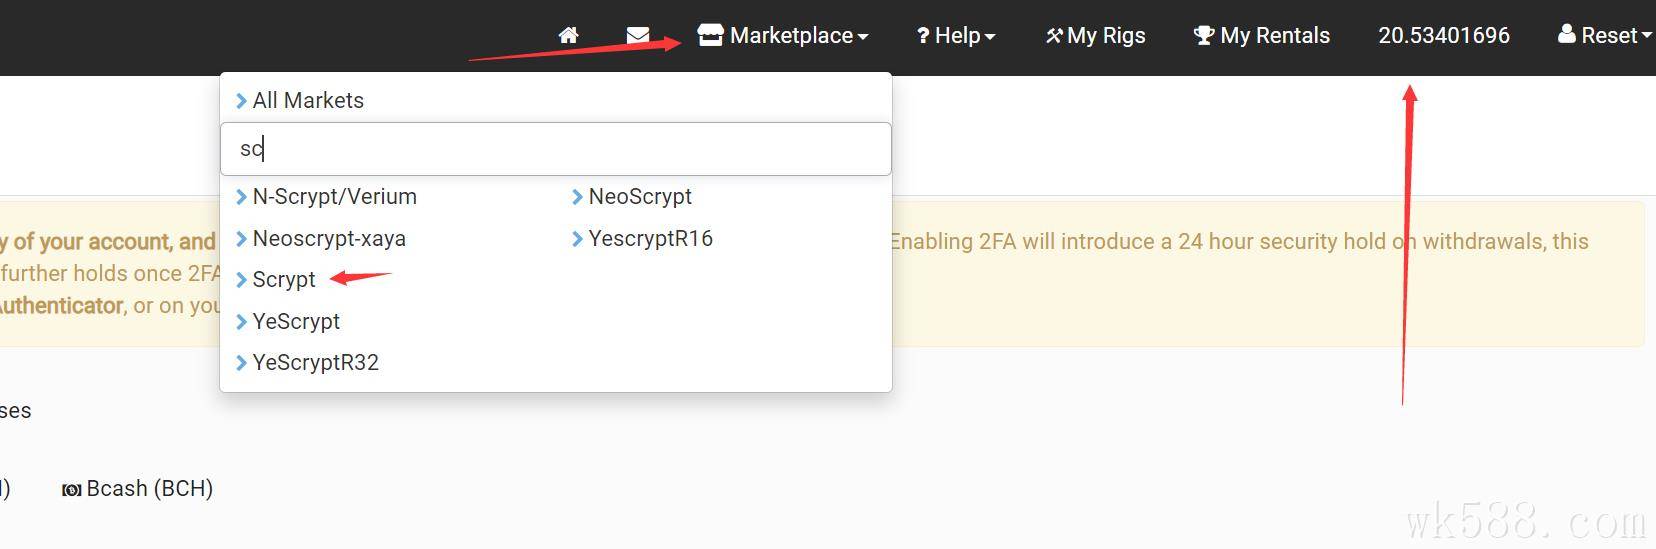Click the My Rentals trophy icon
The width and height of the screenshot is (1656, 549).
[1204, 35]
